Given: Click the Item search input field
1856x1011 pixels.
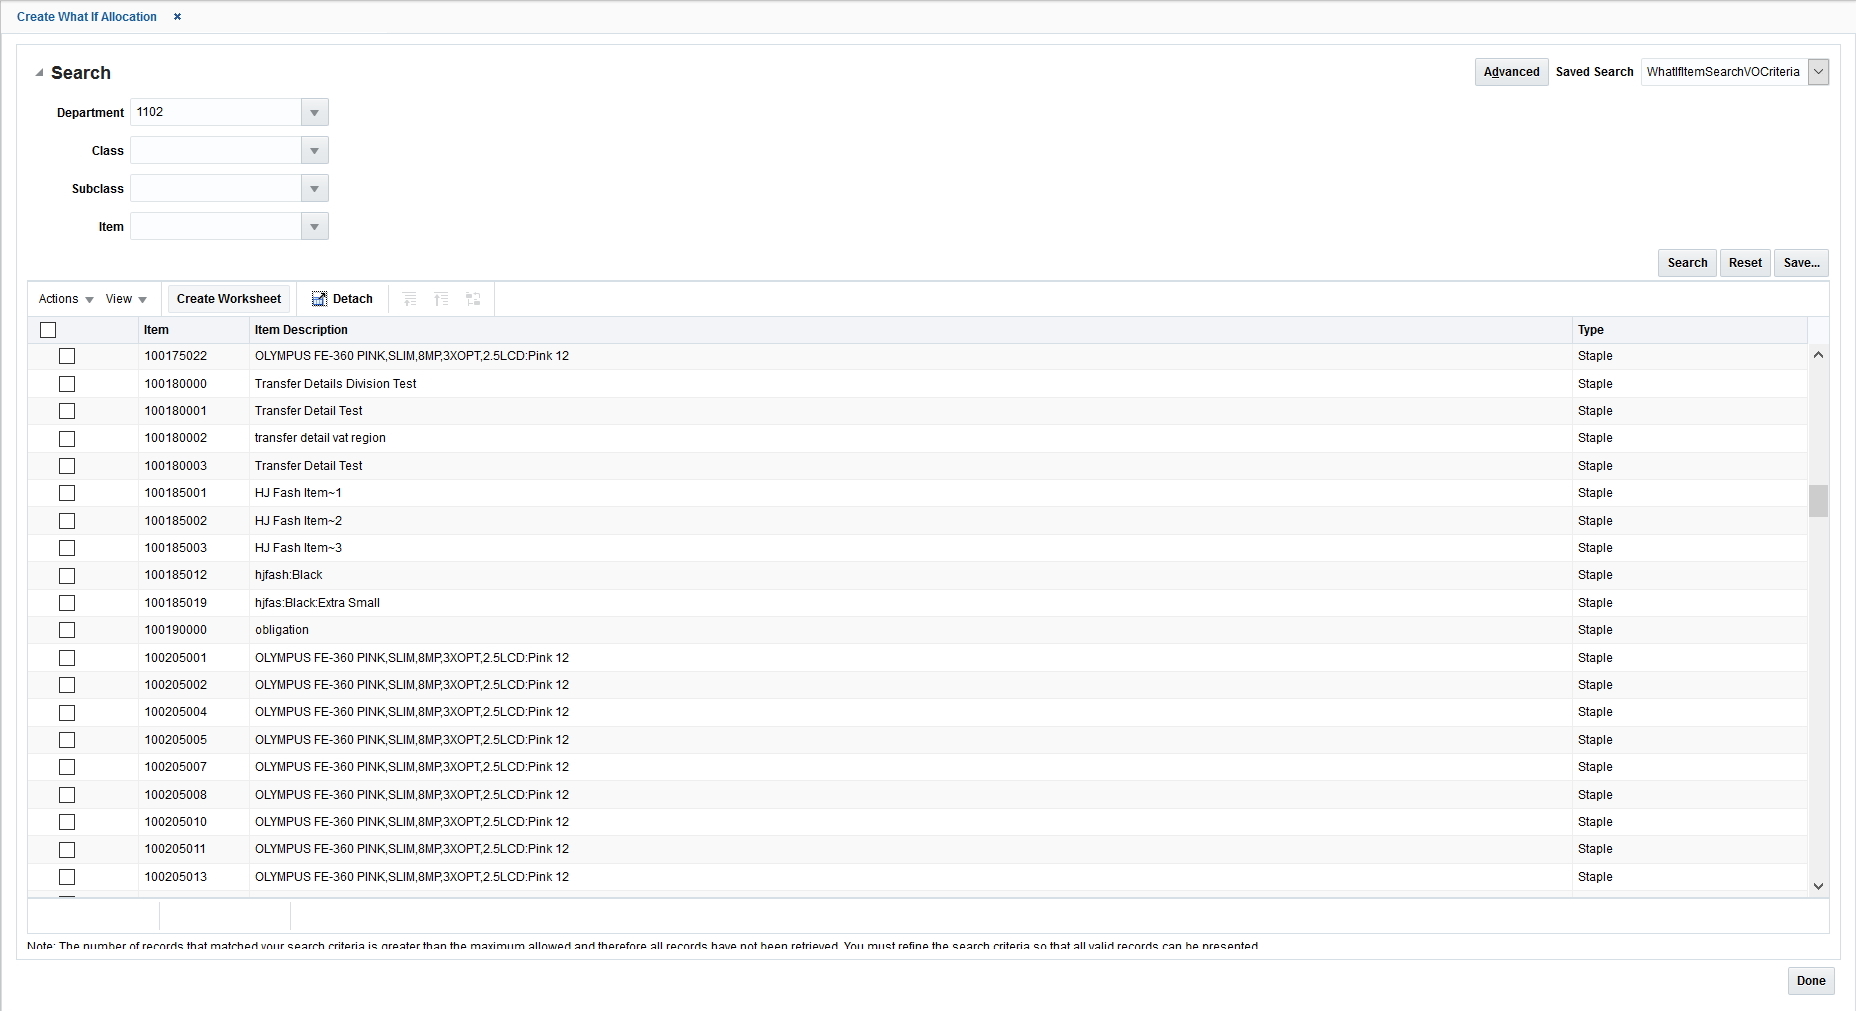Looking at the screenshot, I should point(216,226).
